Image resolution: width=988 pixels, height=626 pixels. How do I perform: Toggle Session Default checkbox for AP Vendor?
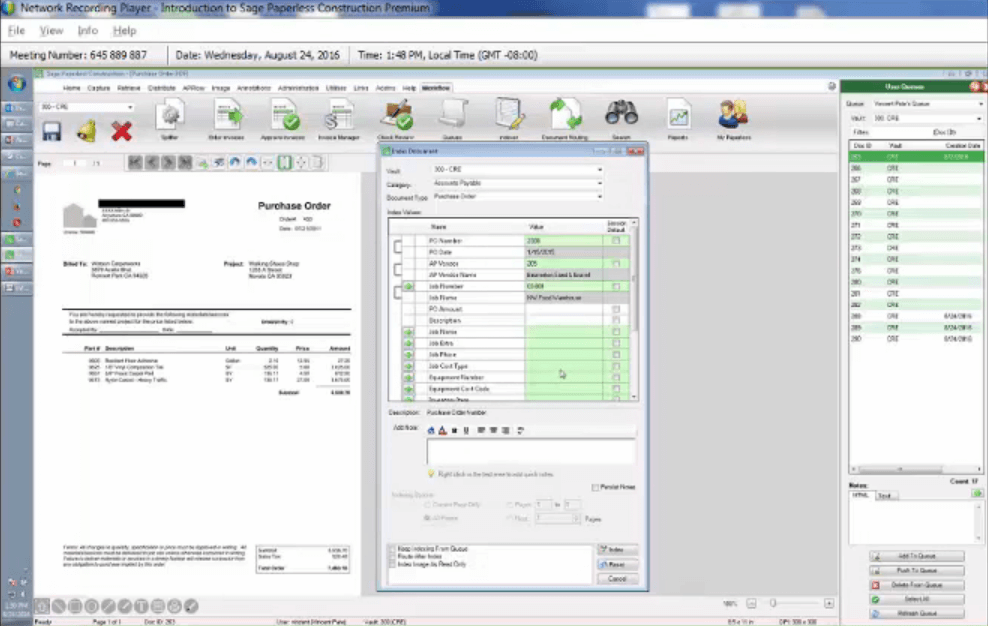pos(616,264)
